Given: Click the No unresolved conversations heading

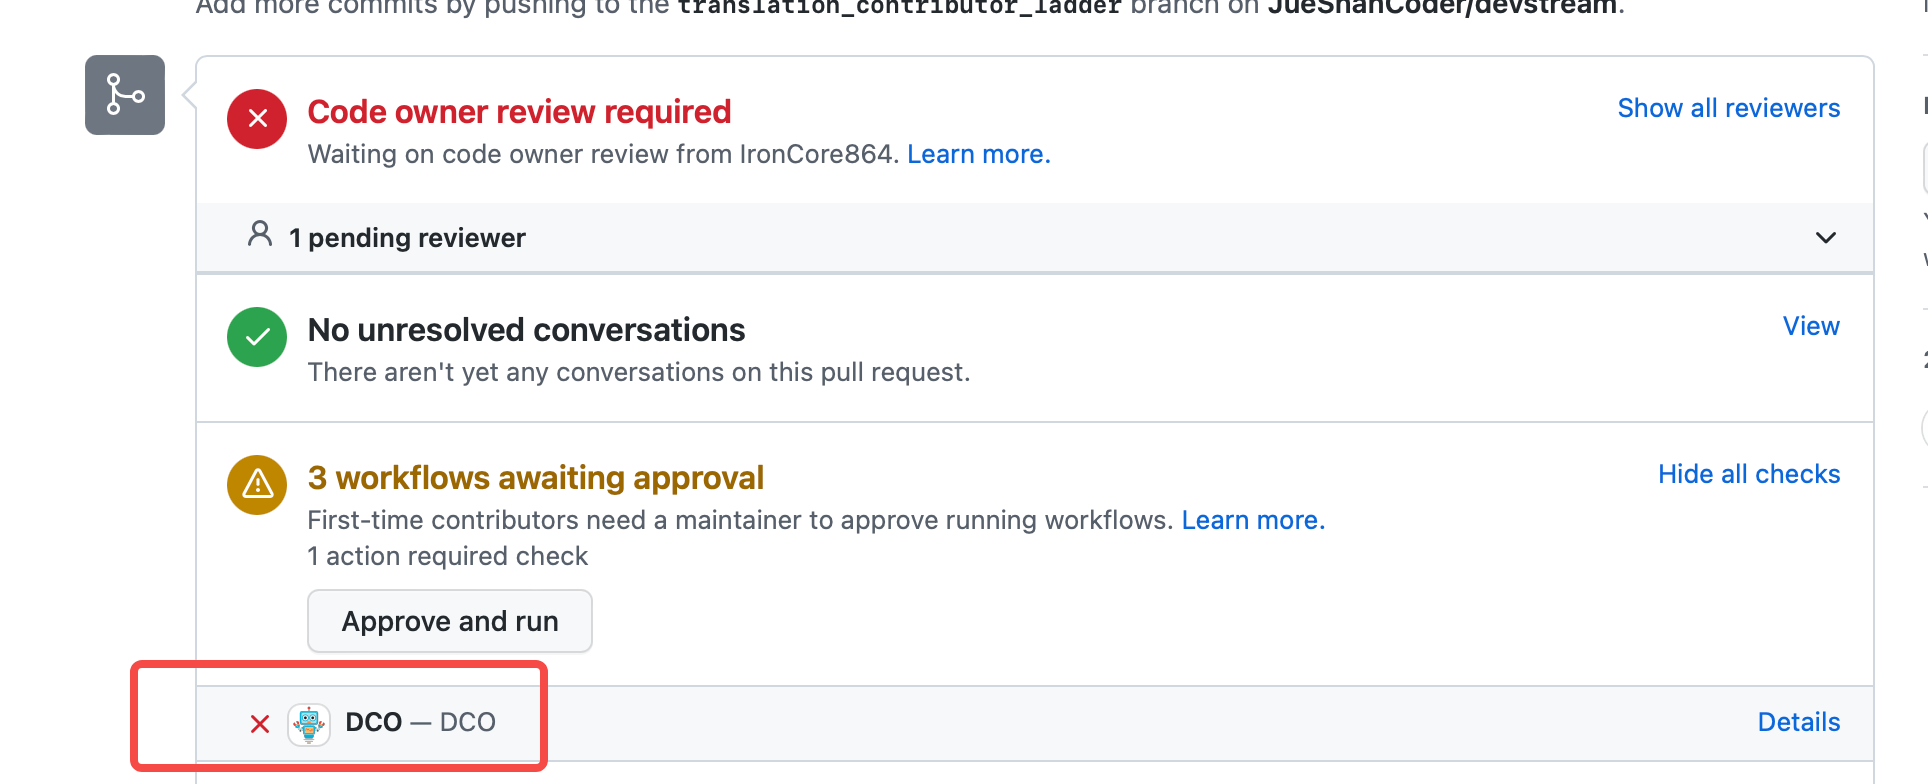Looking at the screenshot, I should (526, 330).
